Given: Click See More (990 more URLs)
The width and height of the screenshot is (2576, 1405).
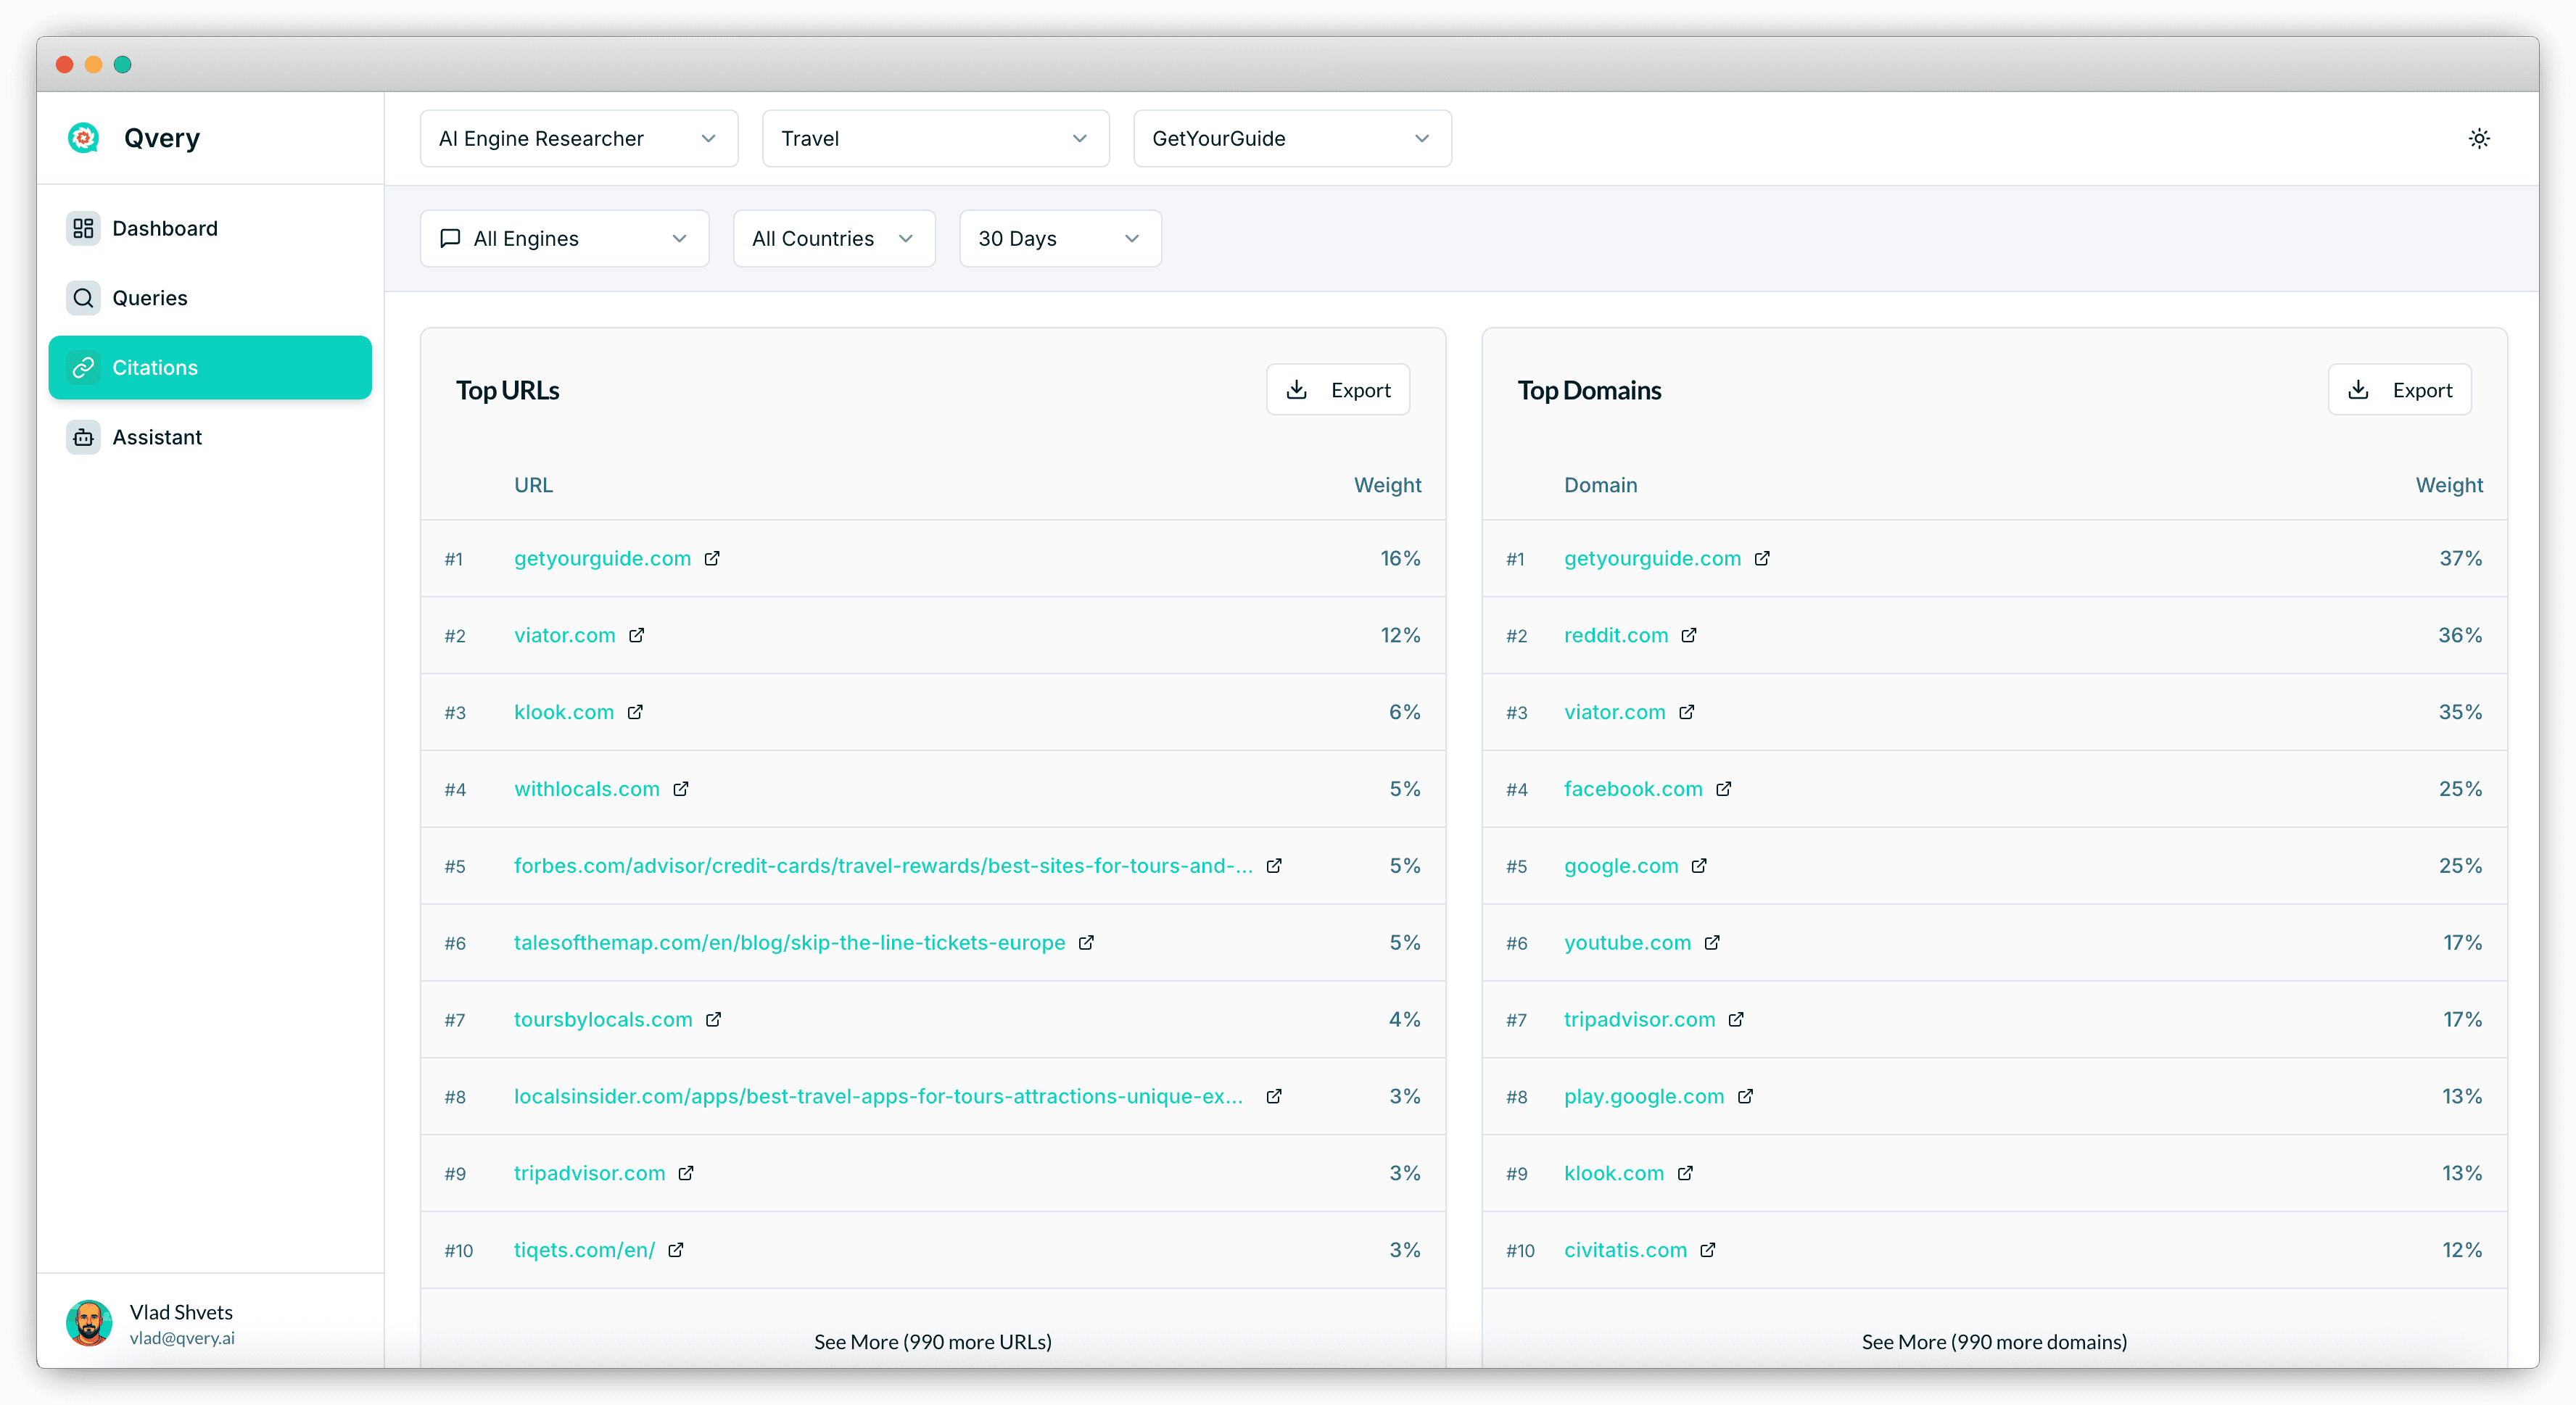Looking at the screenshot, I should 932,1342.
